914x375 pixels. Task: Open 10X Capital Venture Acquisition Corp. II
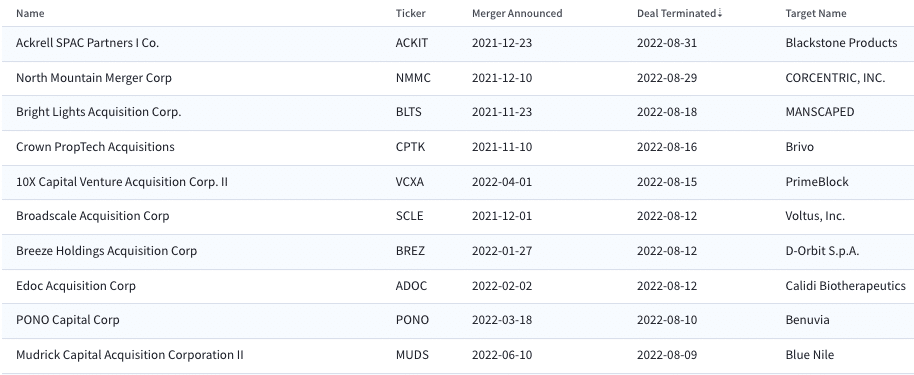[x=122, y=181]
